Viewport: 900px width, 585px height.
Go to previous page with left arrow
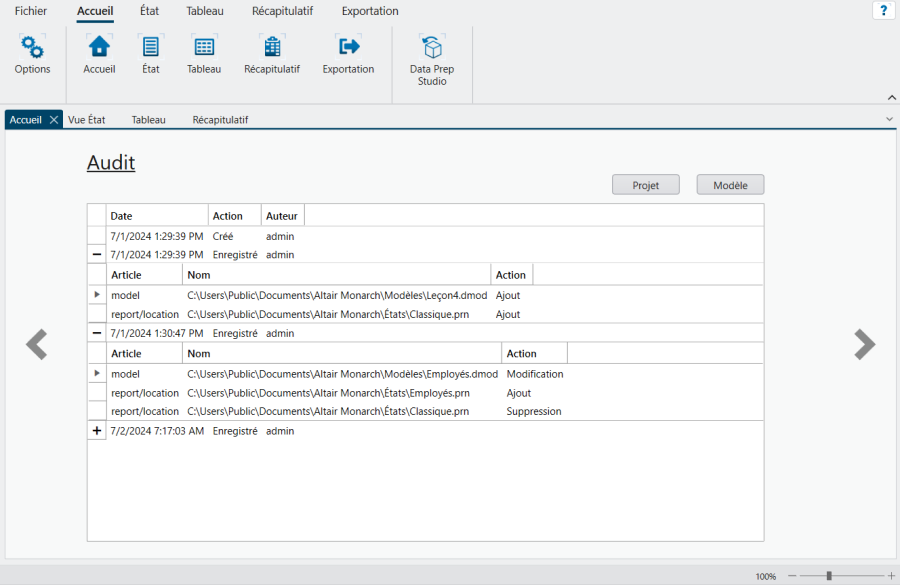tap(37, 344)
